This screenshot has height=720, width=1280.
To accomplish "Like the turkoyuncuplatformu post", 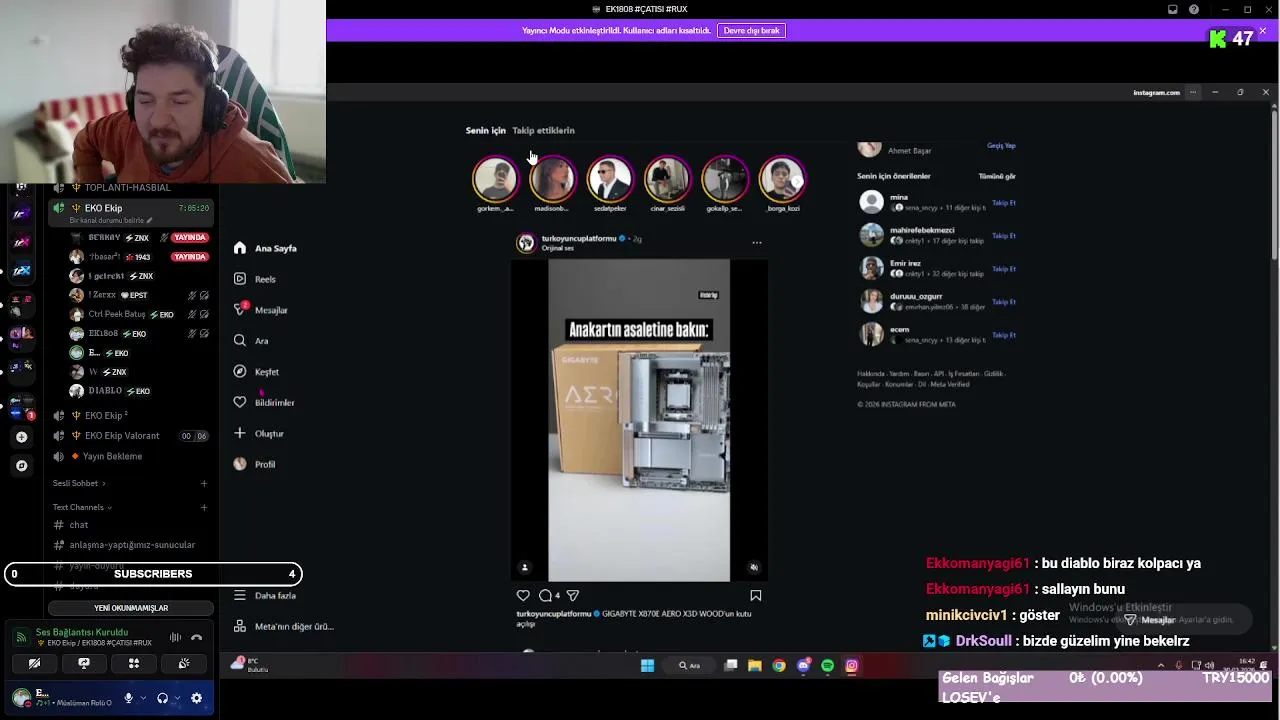I will click(523, 595).
